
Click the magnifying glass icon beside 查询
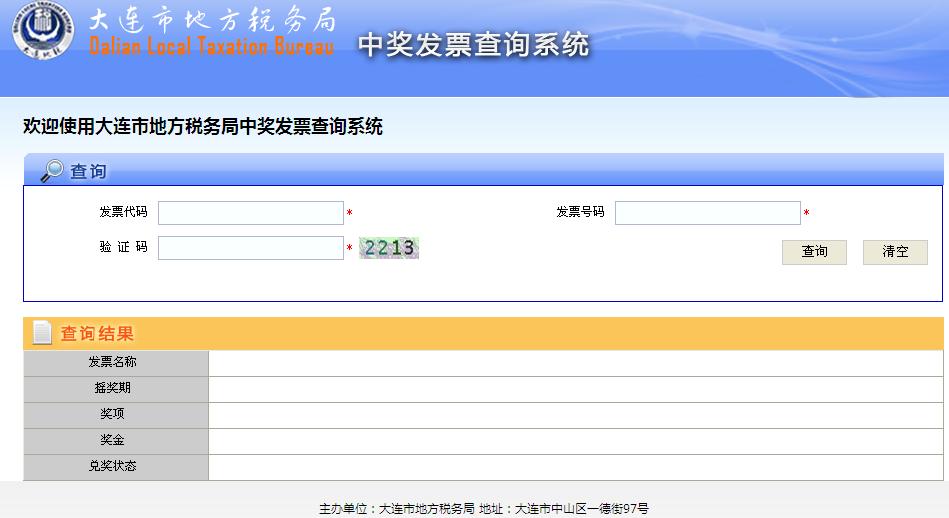pos(51,171)
